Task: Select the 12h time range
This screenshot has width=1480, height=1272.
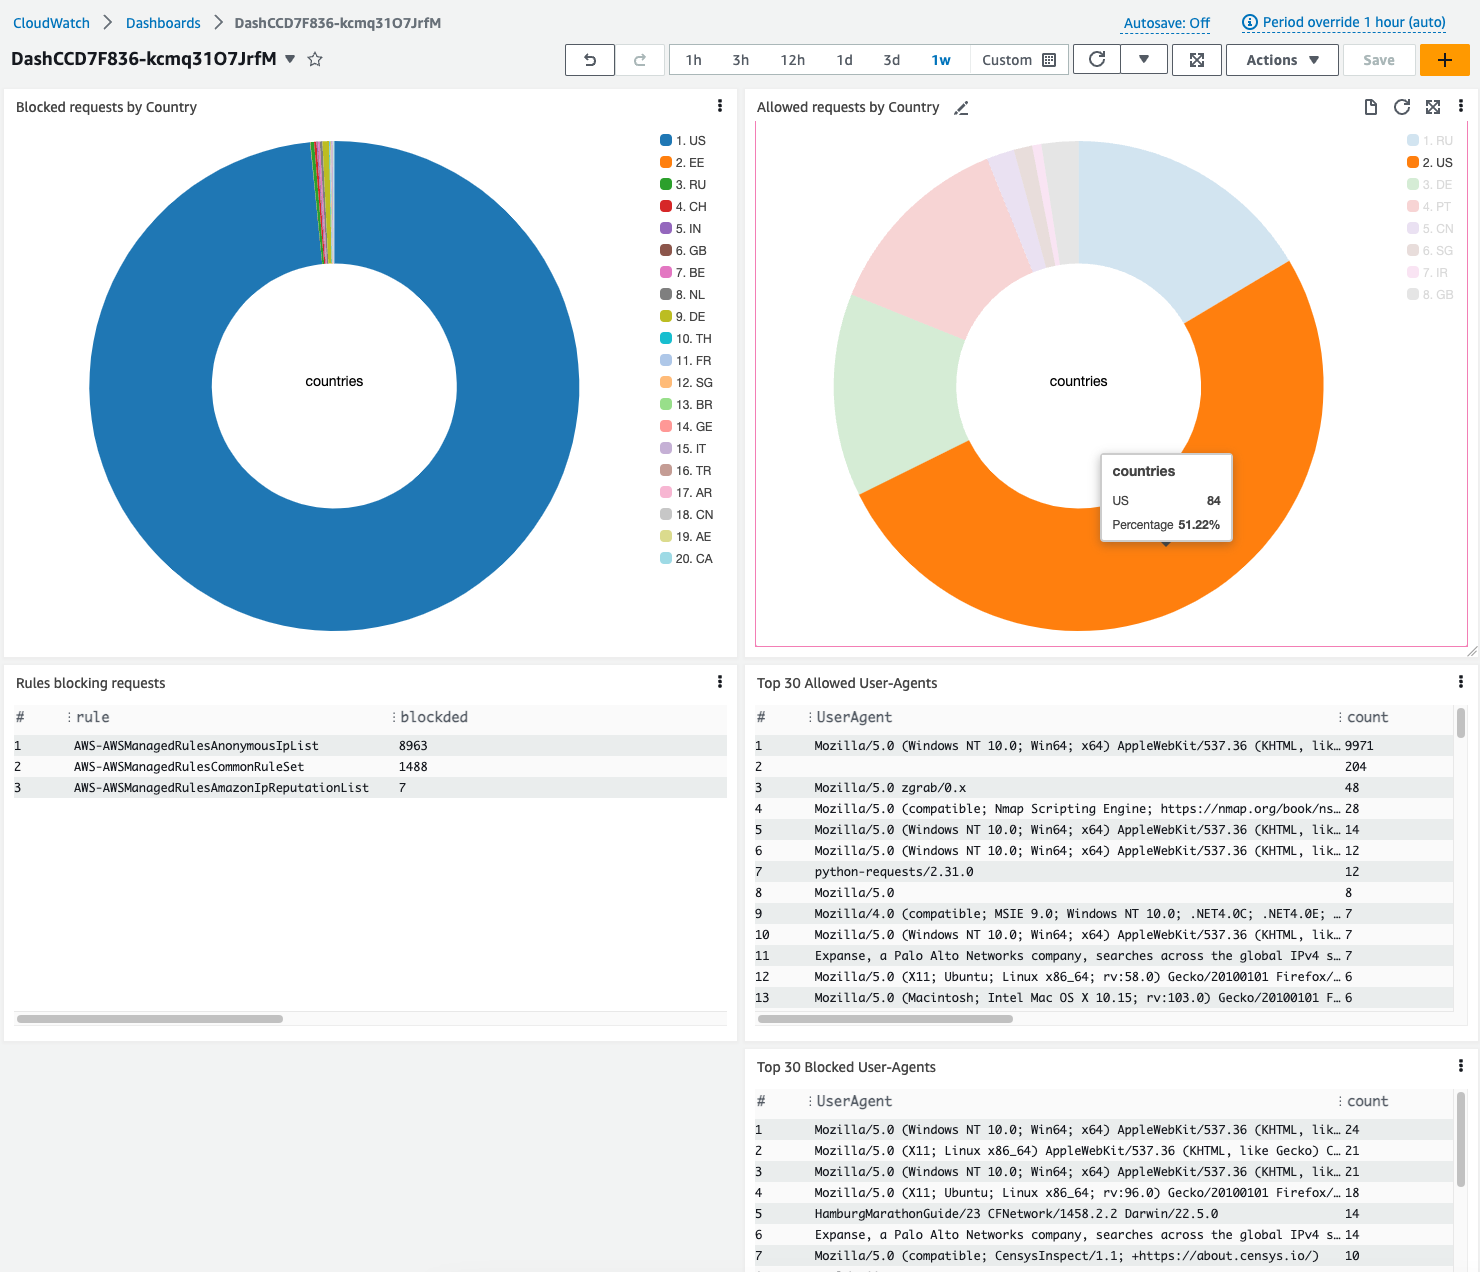Action: 792,60
